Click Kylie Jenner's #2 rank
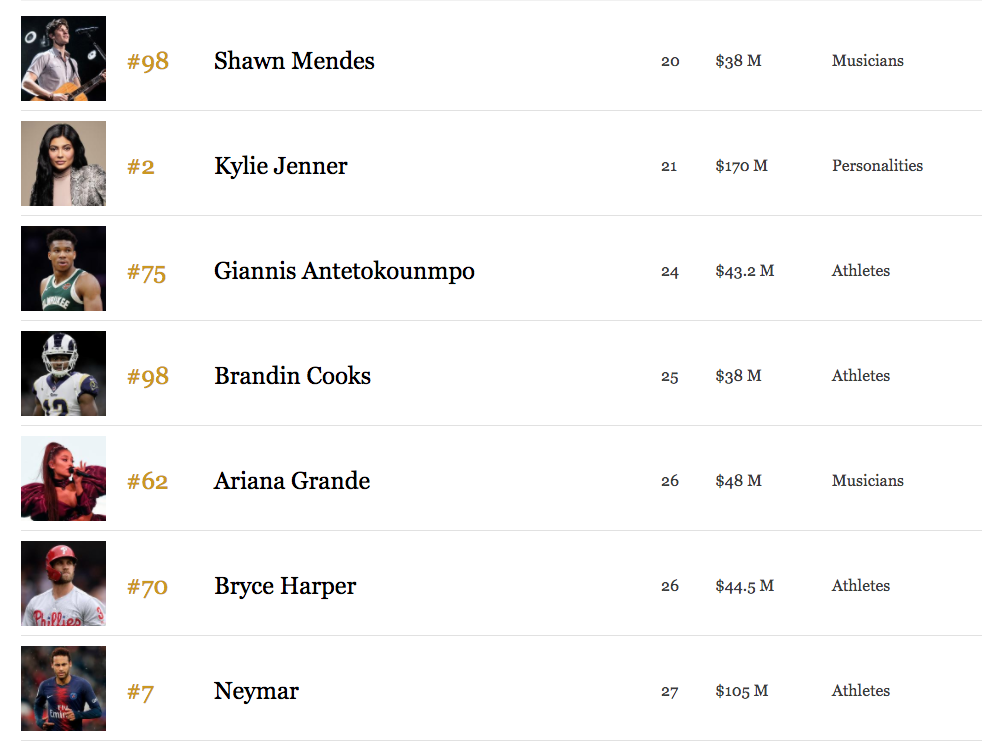This screenshot has width=982, height=741. pyautogui.click(x=141, y=167)
